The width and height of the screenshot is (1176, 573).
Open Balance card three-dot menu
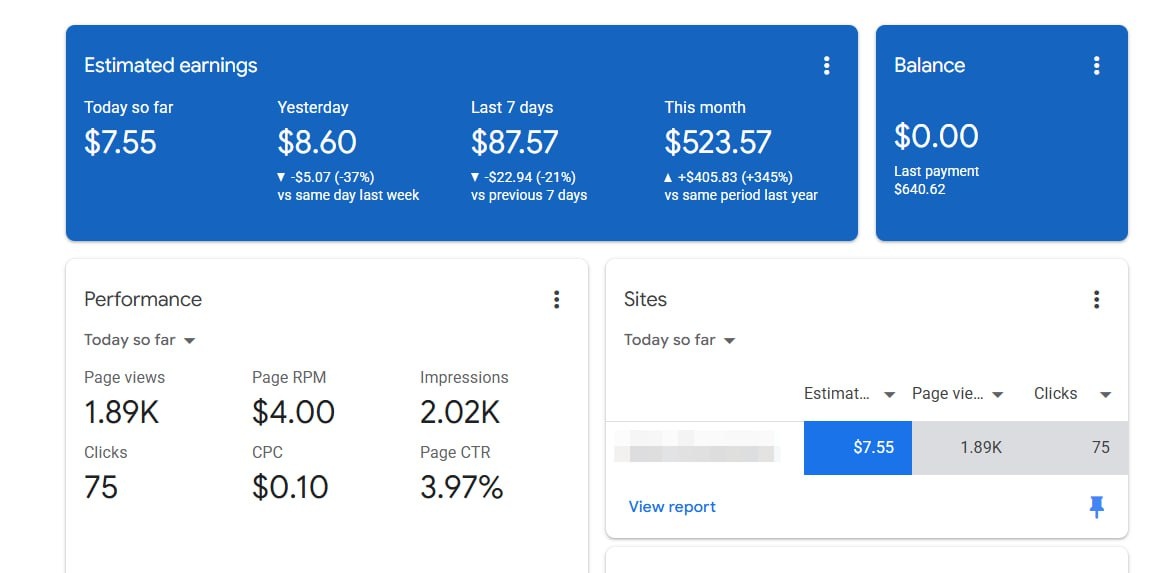click(1096, 66)
